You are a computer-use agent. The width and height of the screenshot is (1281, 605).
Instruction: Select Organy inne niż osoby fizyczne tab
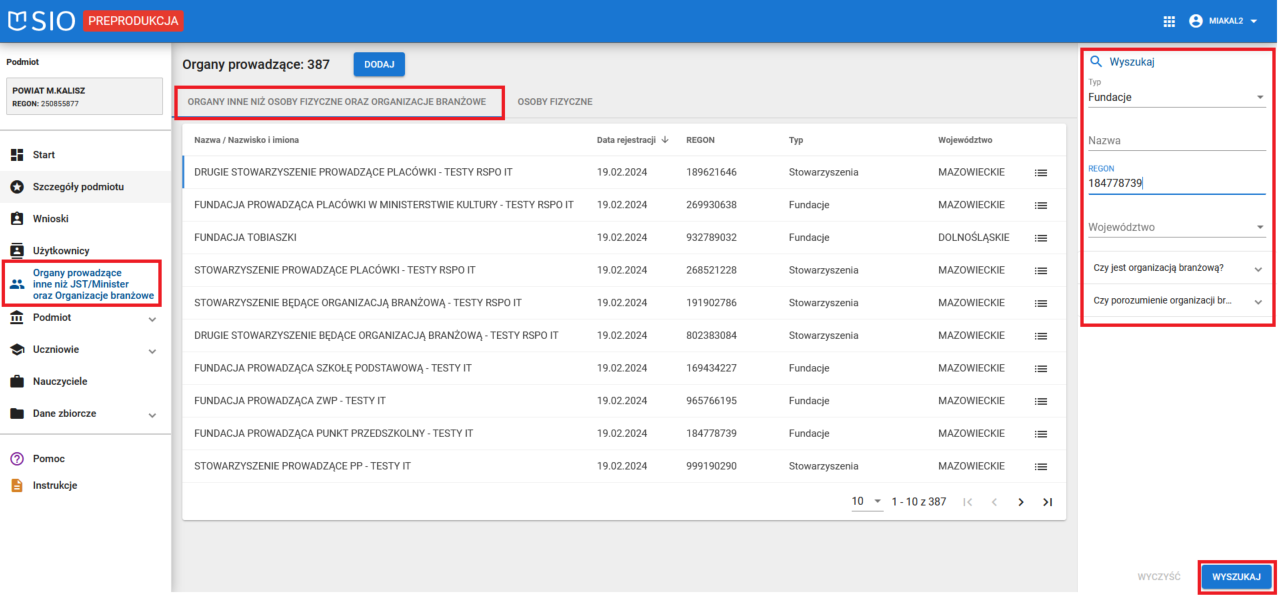(x=337, y=102)
